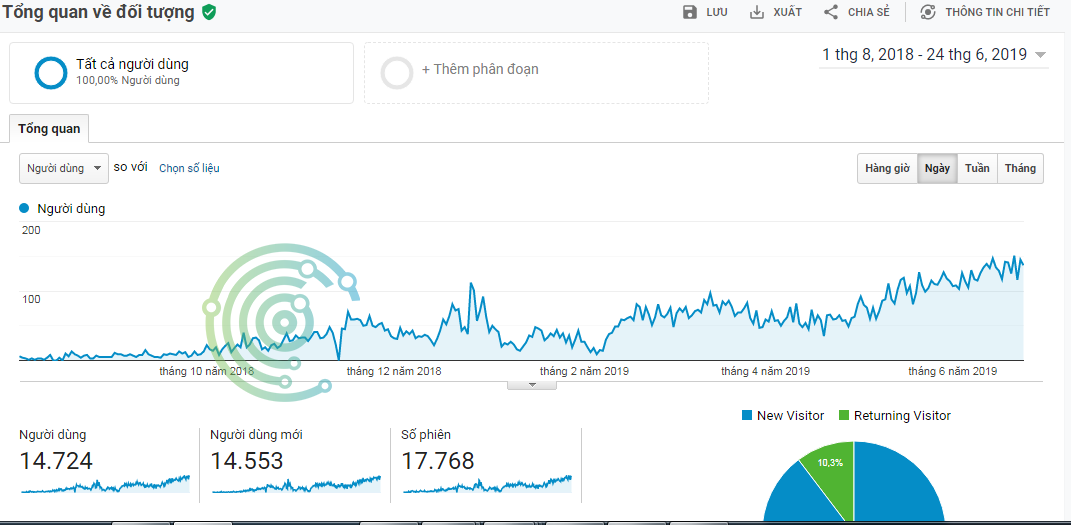
Task: Click the 'Số phiên' value 17.768
Action: pyautogui.click(x=438, y=461)
